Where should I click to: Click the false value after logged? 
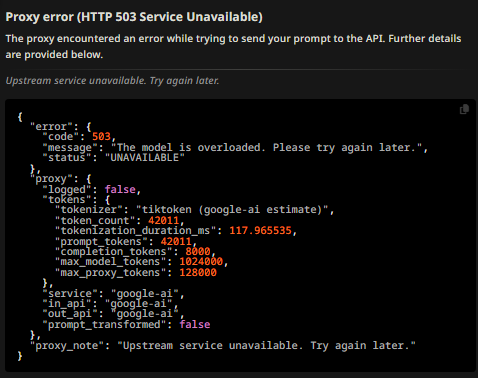pyautogui.click(x=120, y=189)
